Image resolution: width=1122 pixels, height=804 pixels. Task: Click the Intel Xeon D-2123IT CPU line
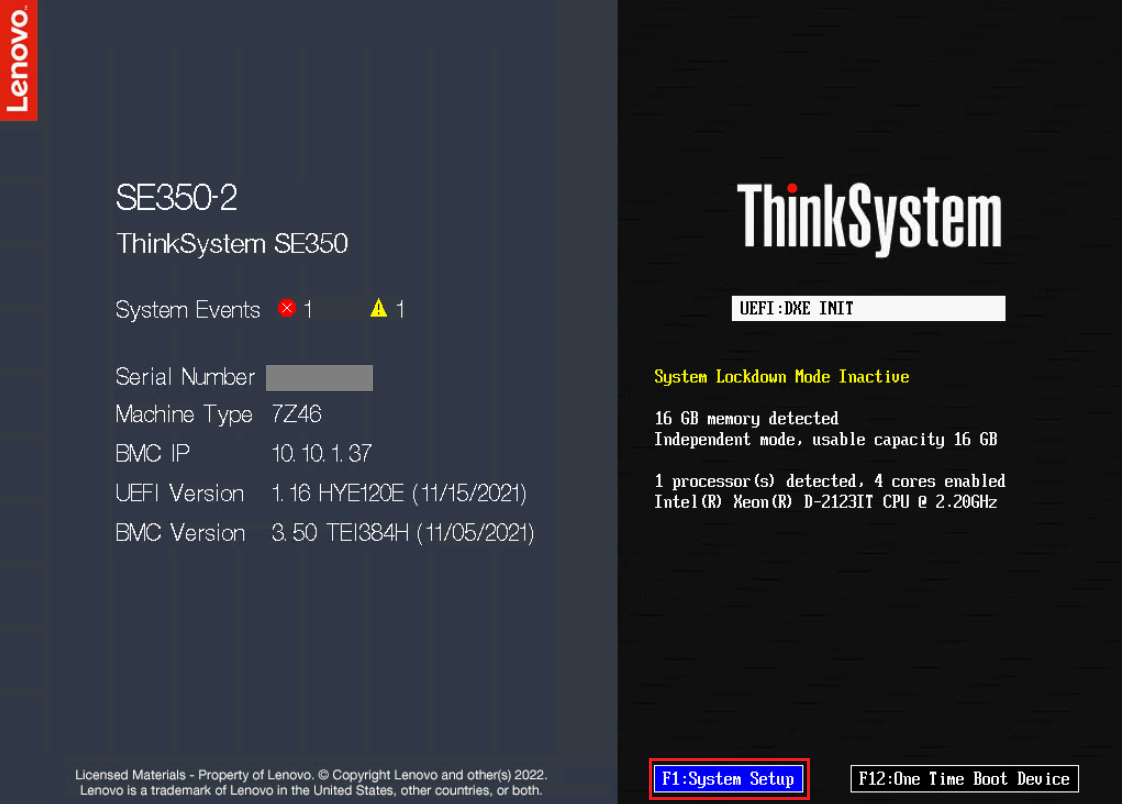825,502
